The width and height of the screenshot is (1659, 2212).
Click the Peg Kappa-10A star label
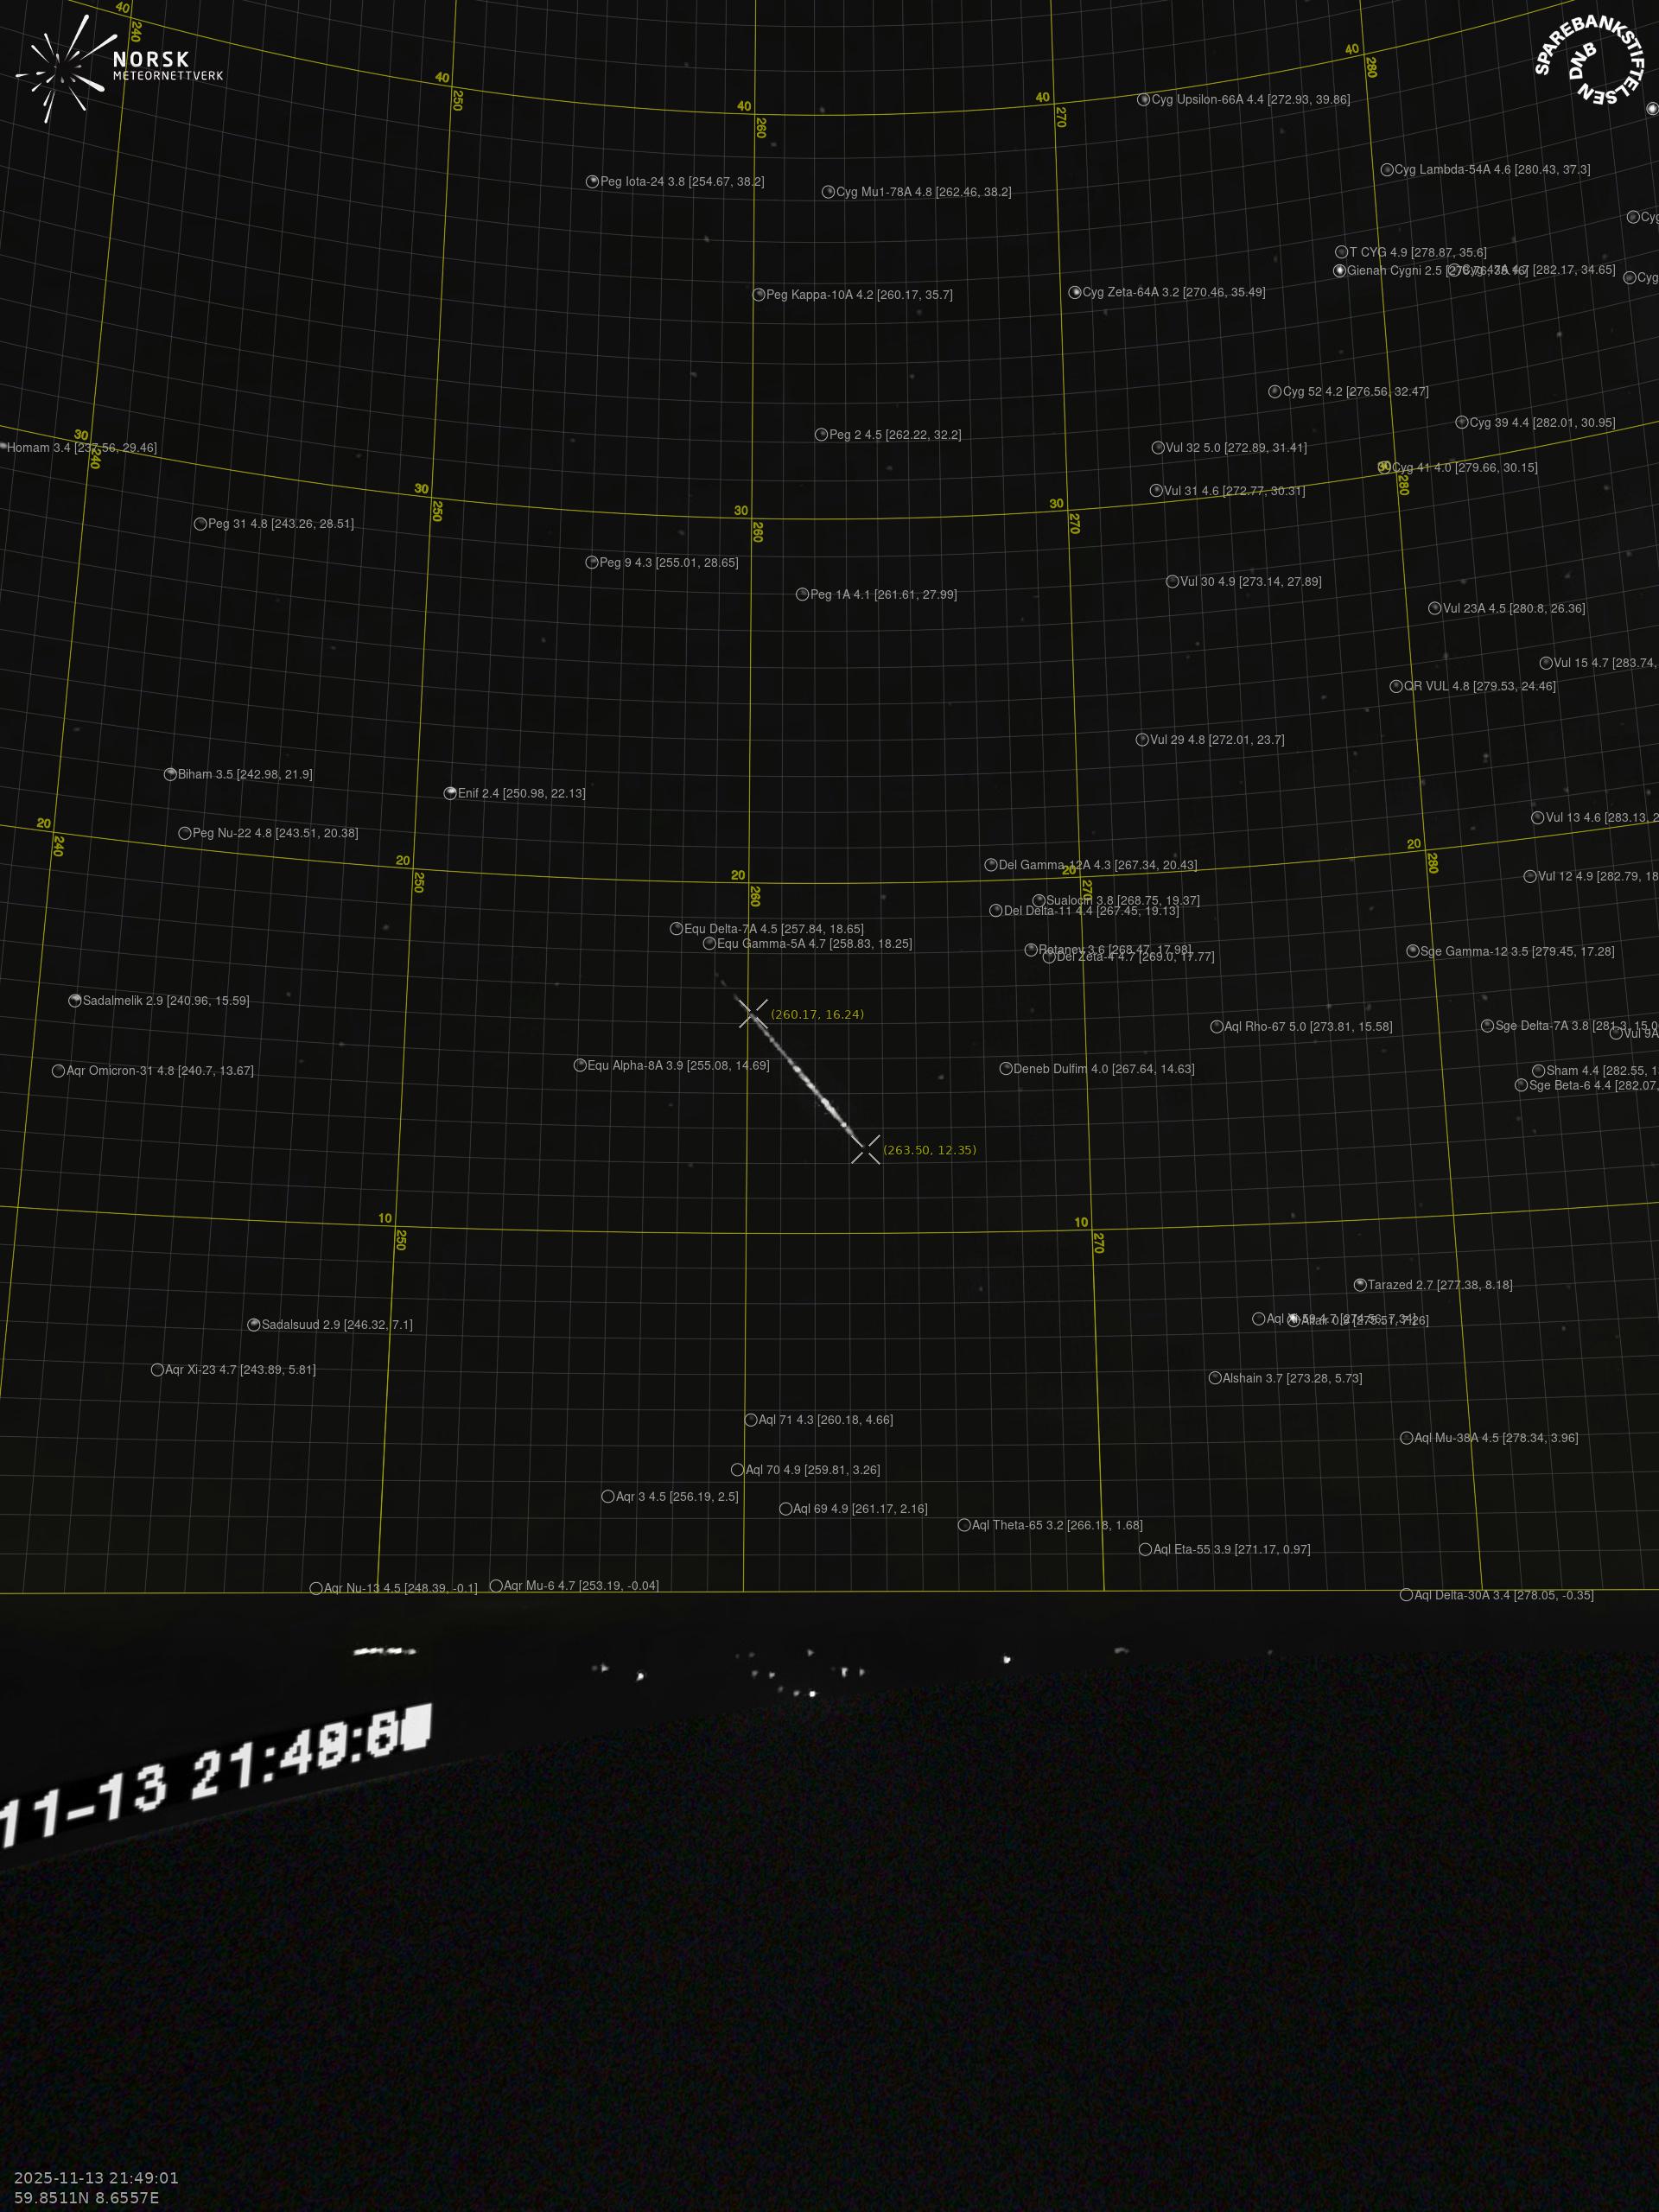point(858,295)
